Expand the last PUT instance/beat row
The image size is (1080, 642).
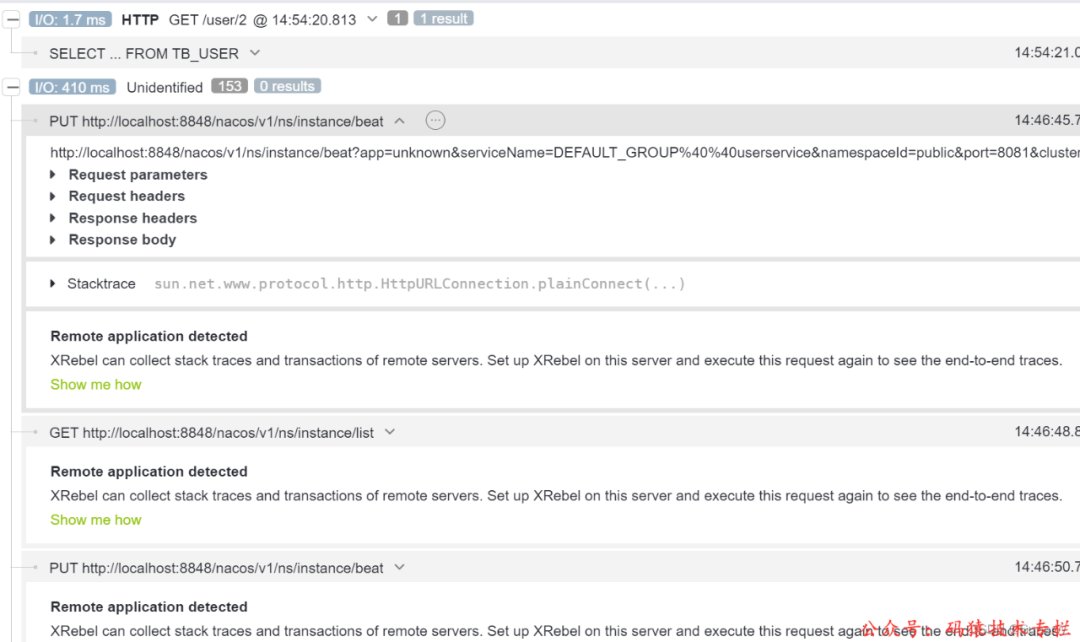(x=399, y=568)
